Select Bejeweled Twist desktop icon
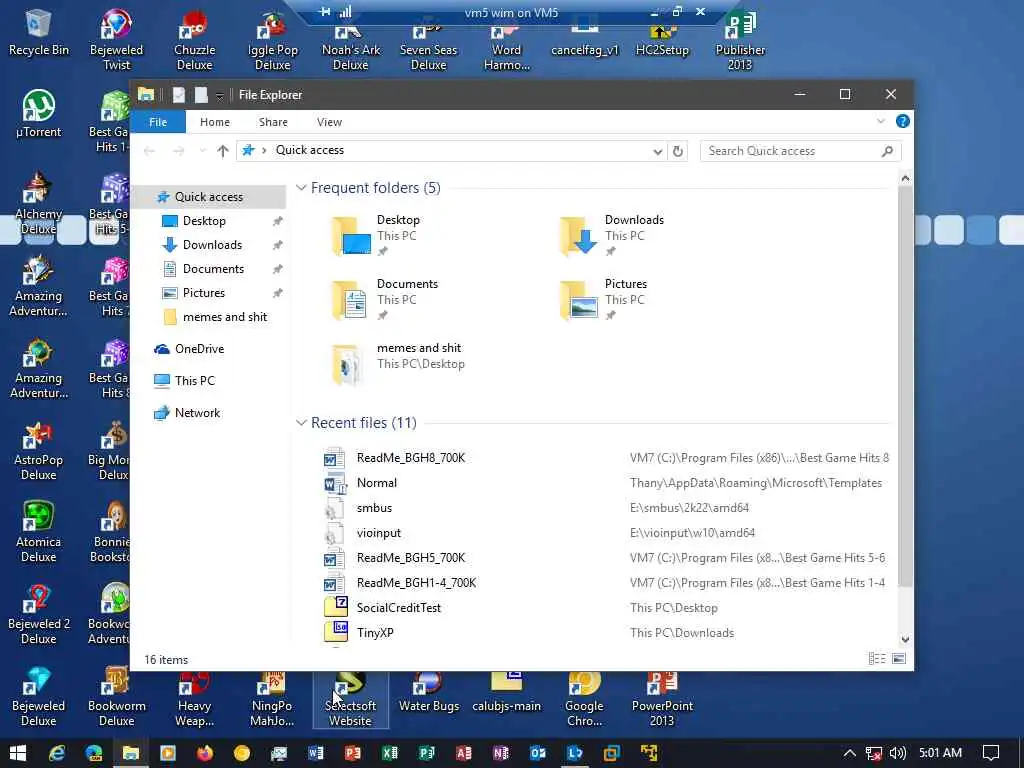1024x768 pixels. click(x=116, y=39)
